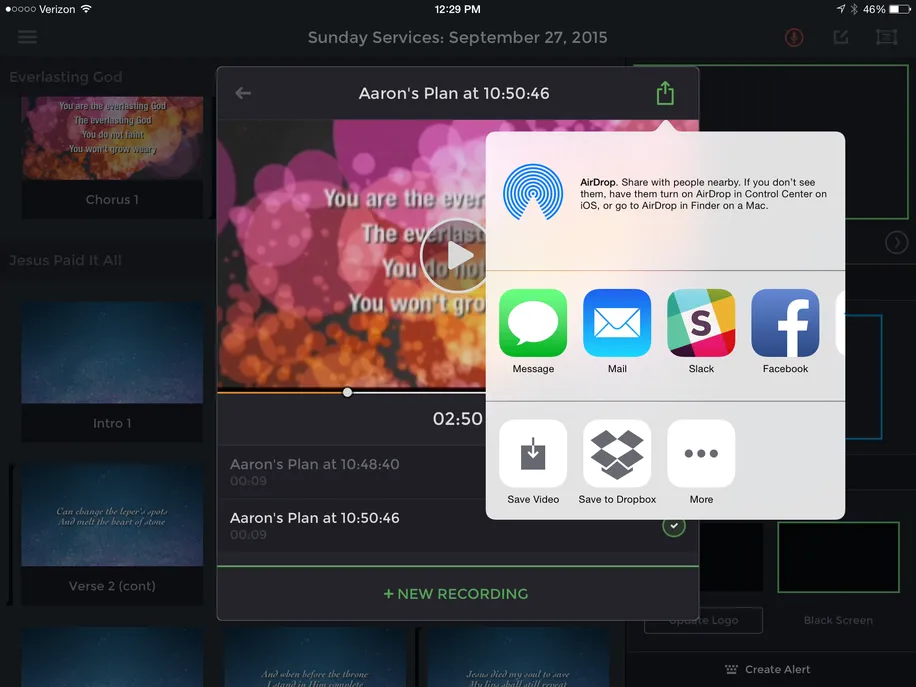The width and height of the screenshot is (916, 687).
Task: Toggle checkmark on 10:50:46 recording
Action: tap(674, 526)
